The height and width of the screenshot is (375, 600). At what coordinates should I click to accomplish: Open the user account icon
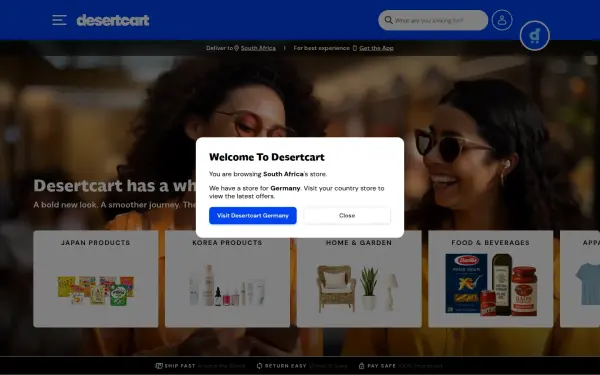pos(502,20)
